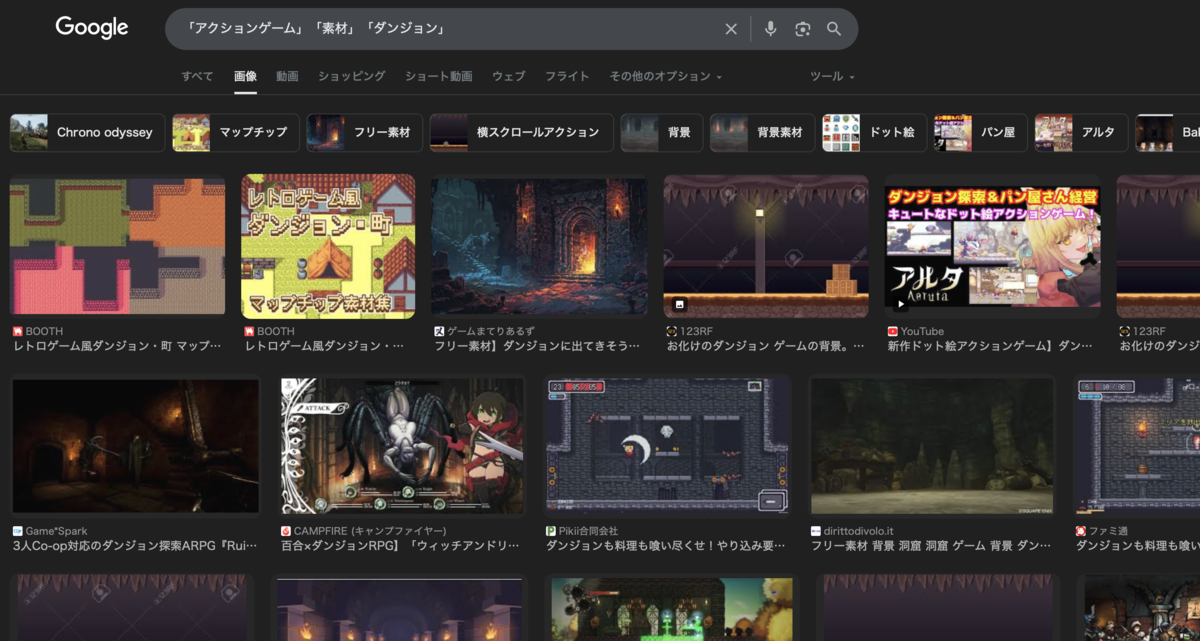Image resolution: width=1200 pixels, height=641 pixels.
Task: Open link フリー素材】ダンジョンに出てきそう…
Action: coord(536,346)
